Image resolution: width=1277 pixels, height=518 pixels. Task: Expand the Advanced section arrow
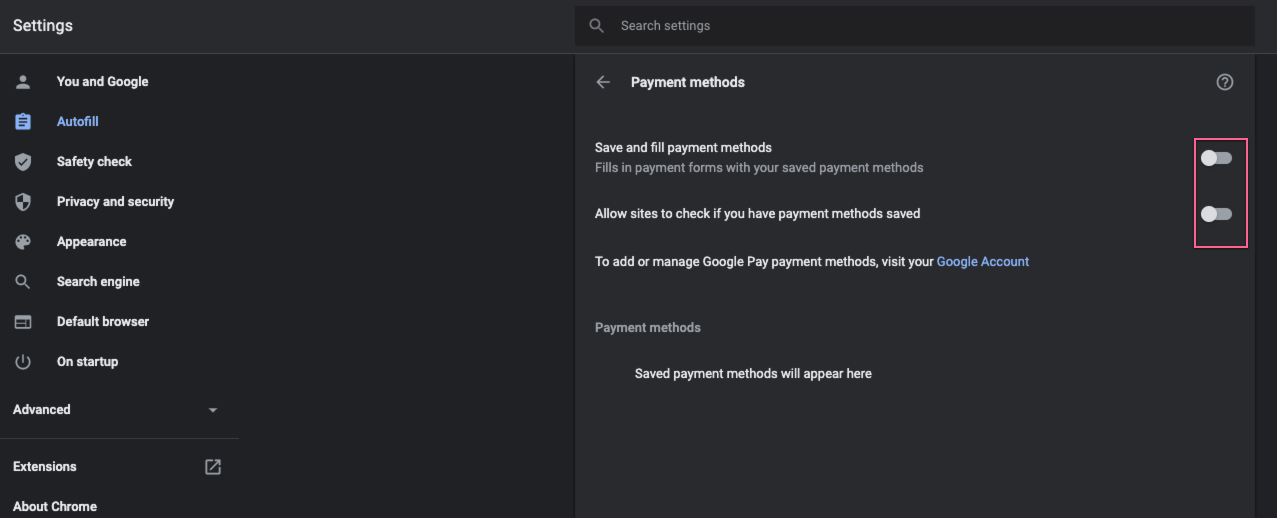[x=212, y=410]
